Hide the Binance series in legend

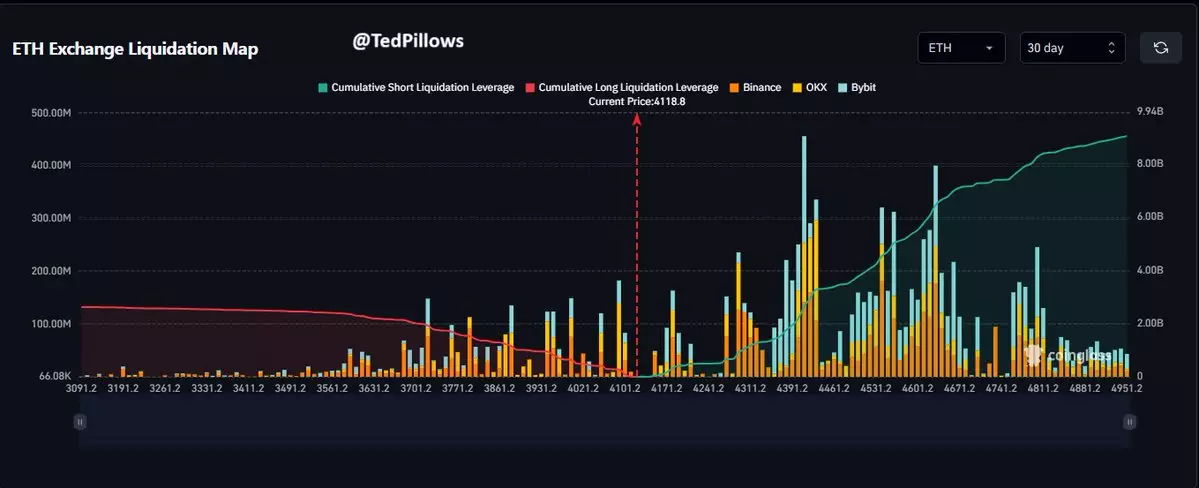point(755,88)
